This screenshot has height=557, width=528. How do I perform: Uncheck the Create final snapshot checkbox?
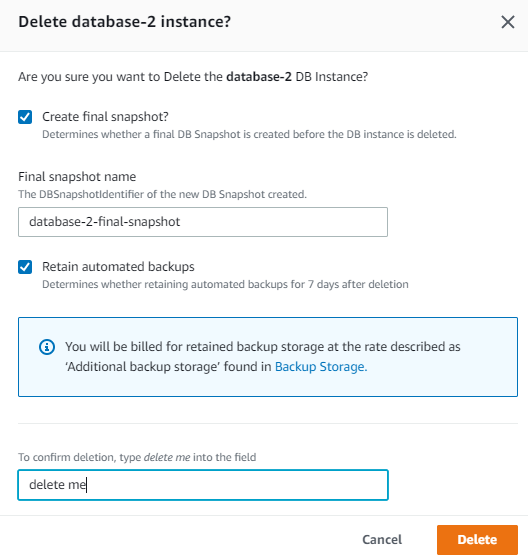25,117
